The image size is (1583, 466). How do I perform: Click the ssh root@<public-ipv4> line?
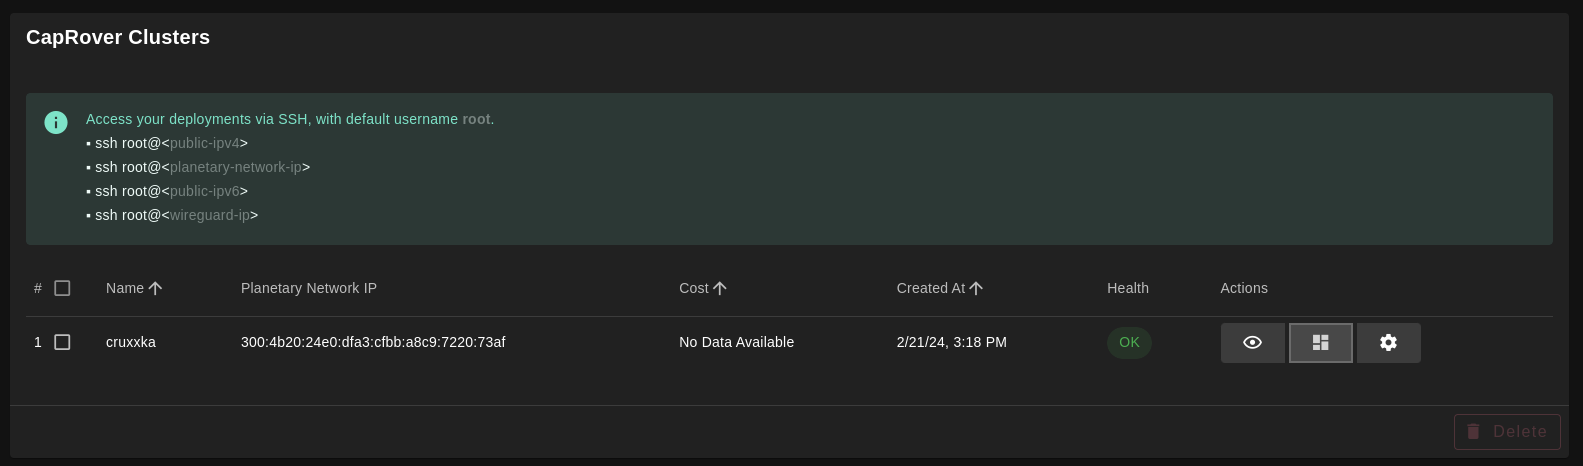click(x=167, y=143)
